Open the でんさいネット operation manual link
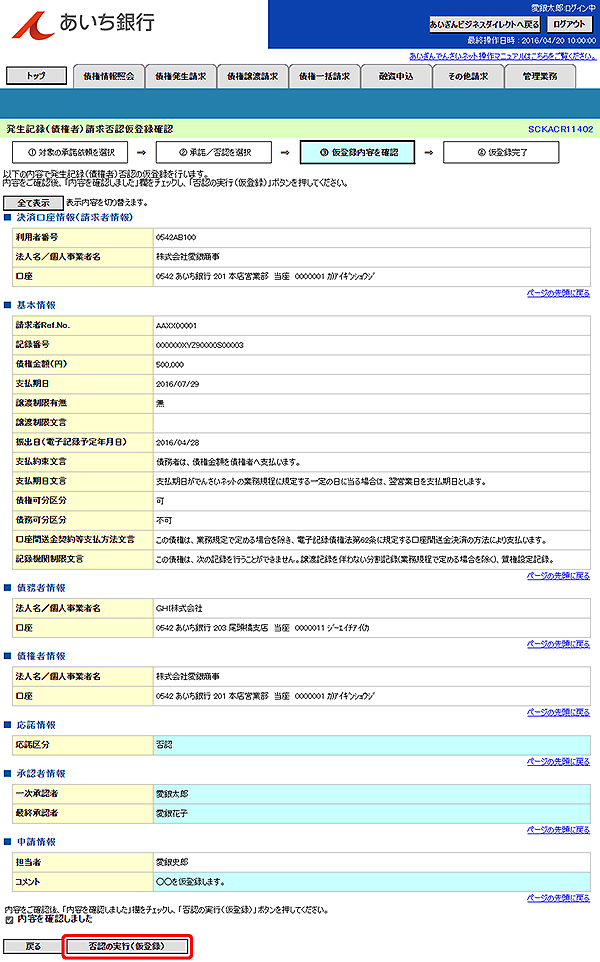Screen dimensions: 600x962 click(x=502, y=56)
